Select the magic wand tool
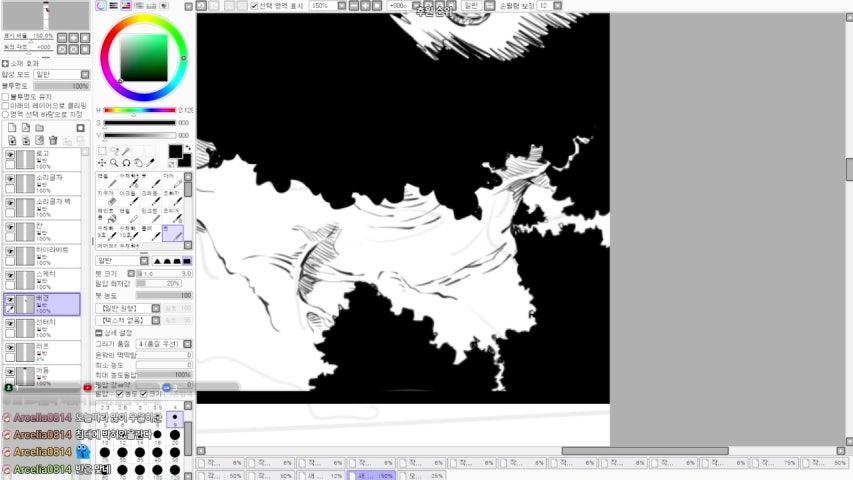Screen dimensions: 853x480 coord(126,151)
